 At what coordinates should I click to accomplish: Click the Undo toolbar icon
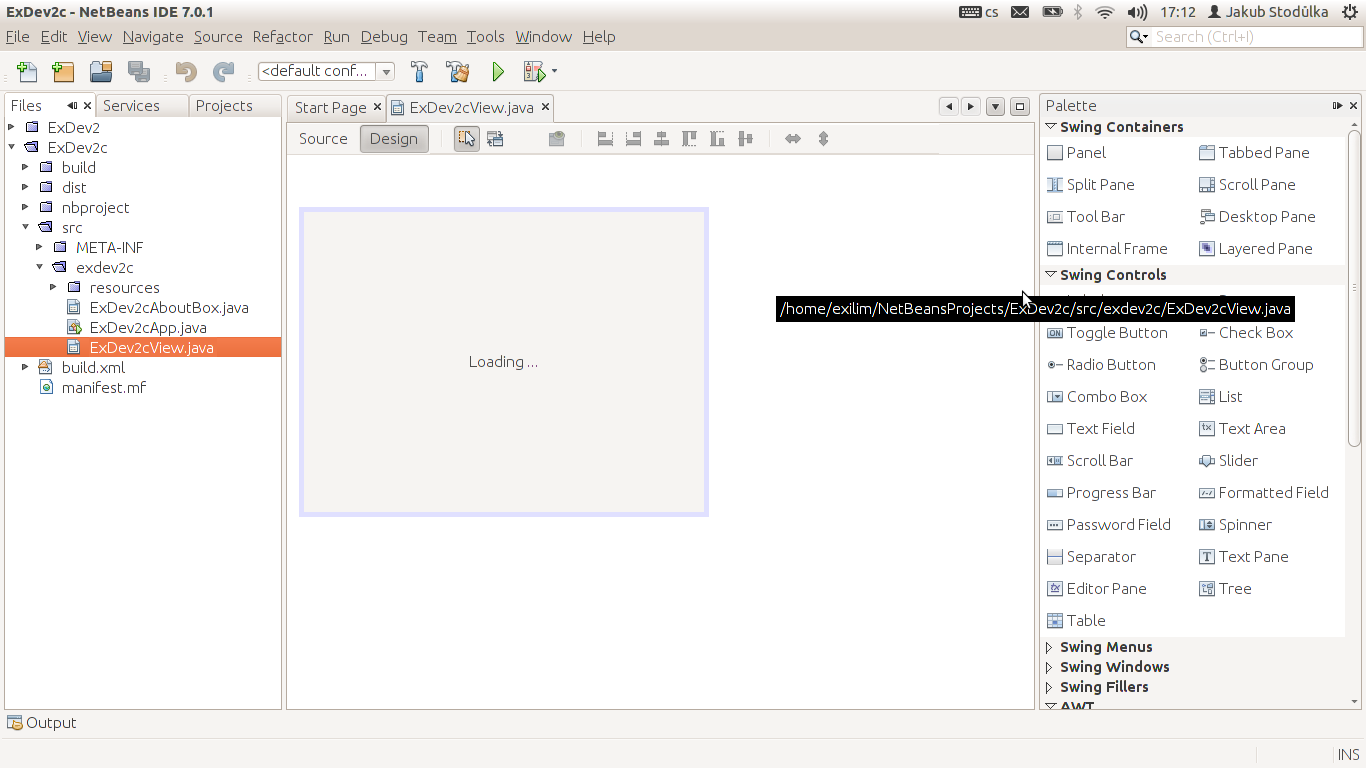point(186,72)
